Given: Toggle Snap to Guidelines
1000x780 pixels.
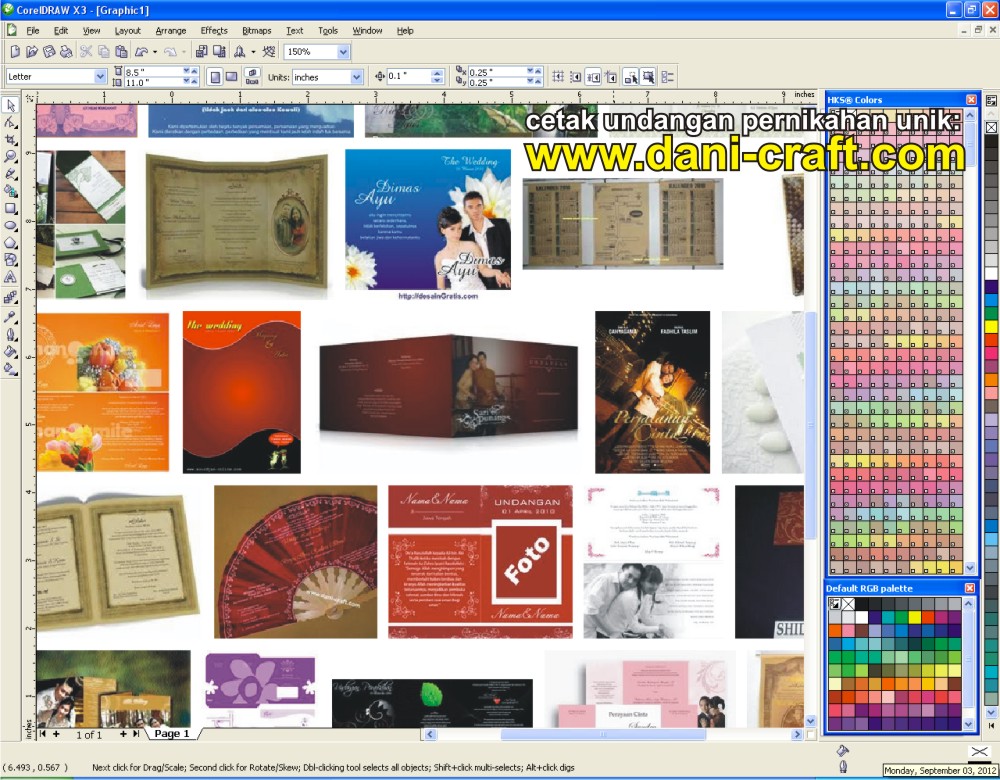Looking at the screenshot, I should (x=575, y=77).
